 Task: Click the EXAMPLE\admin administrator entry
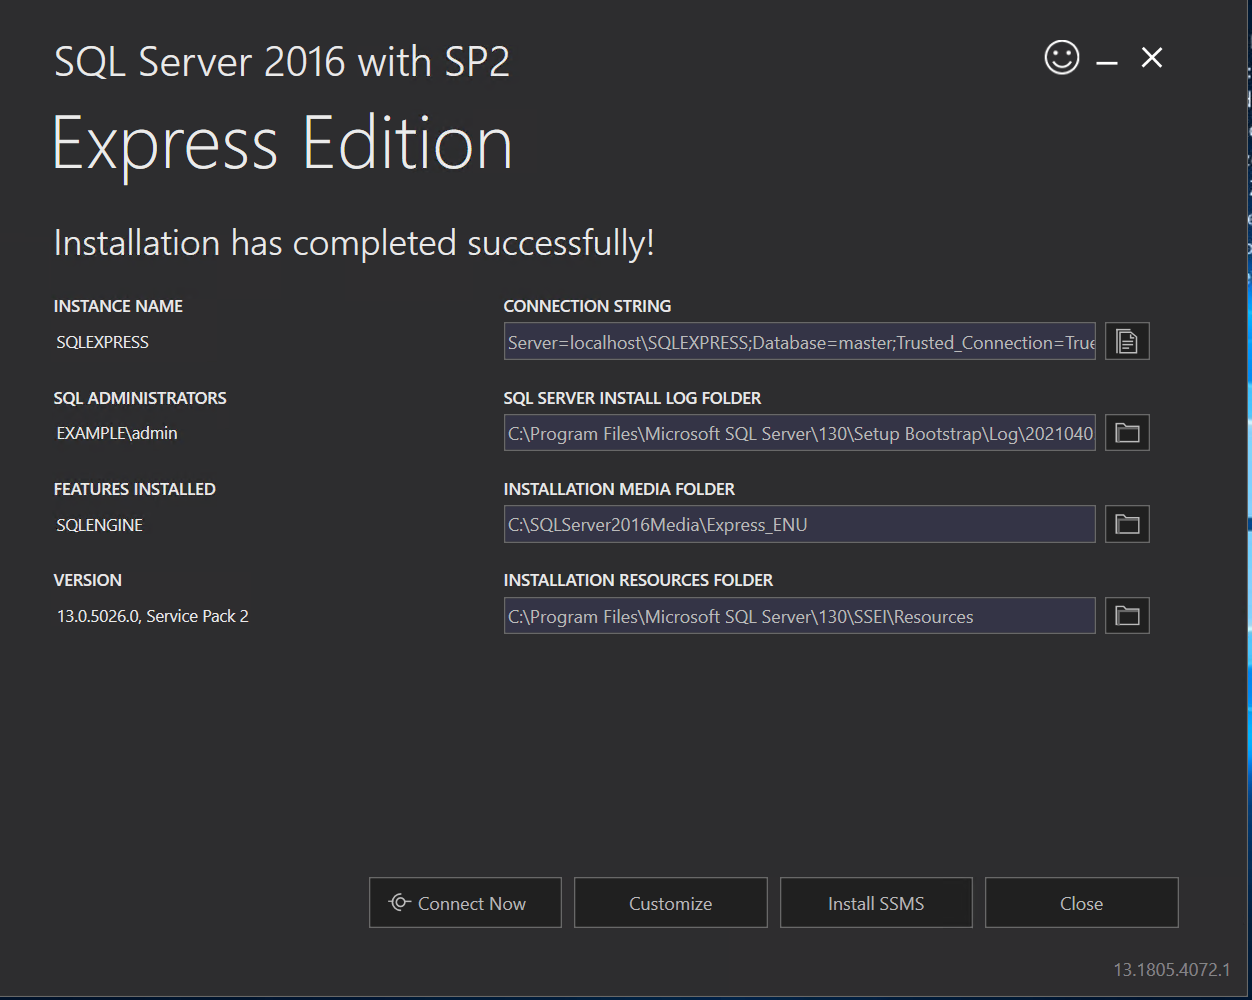(117, 433)
